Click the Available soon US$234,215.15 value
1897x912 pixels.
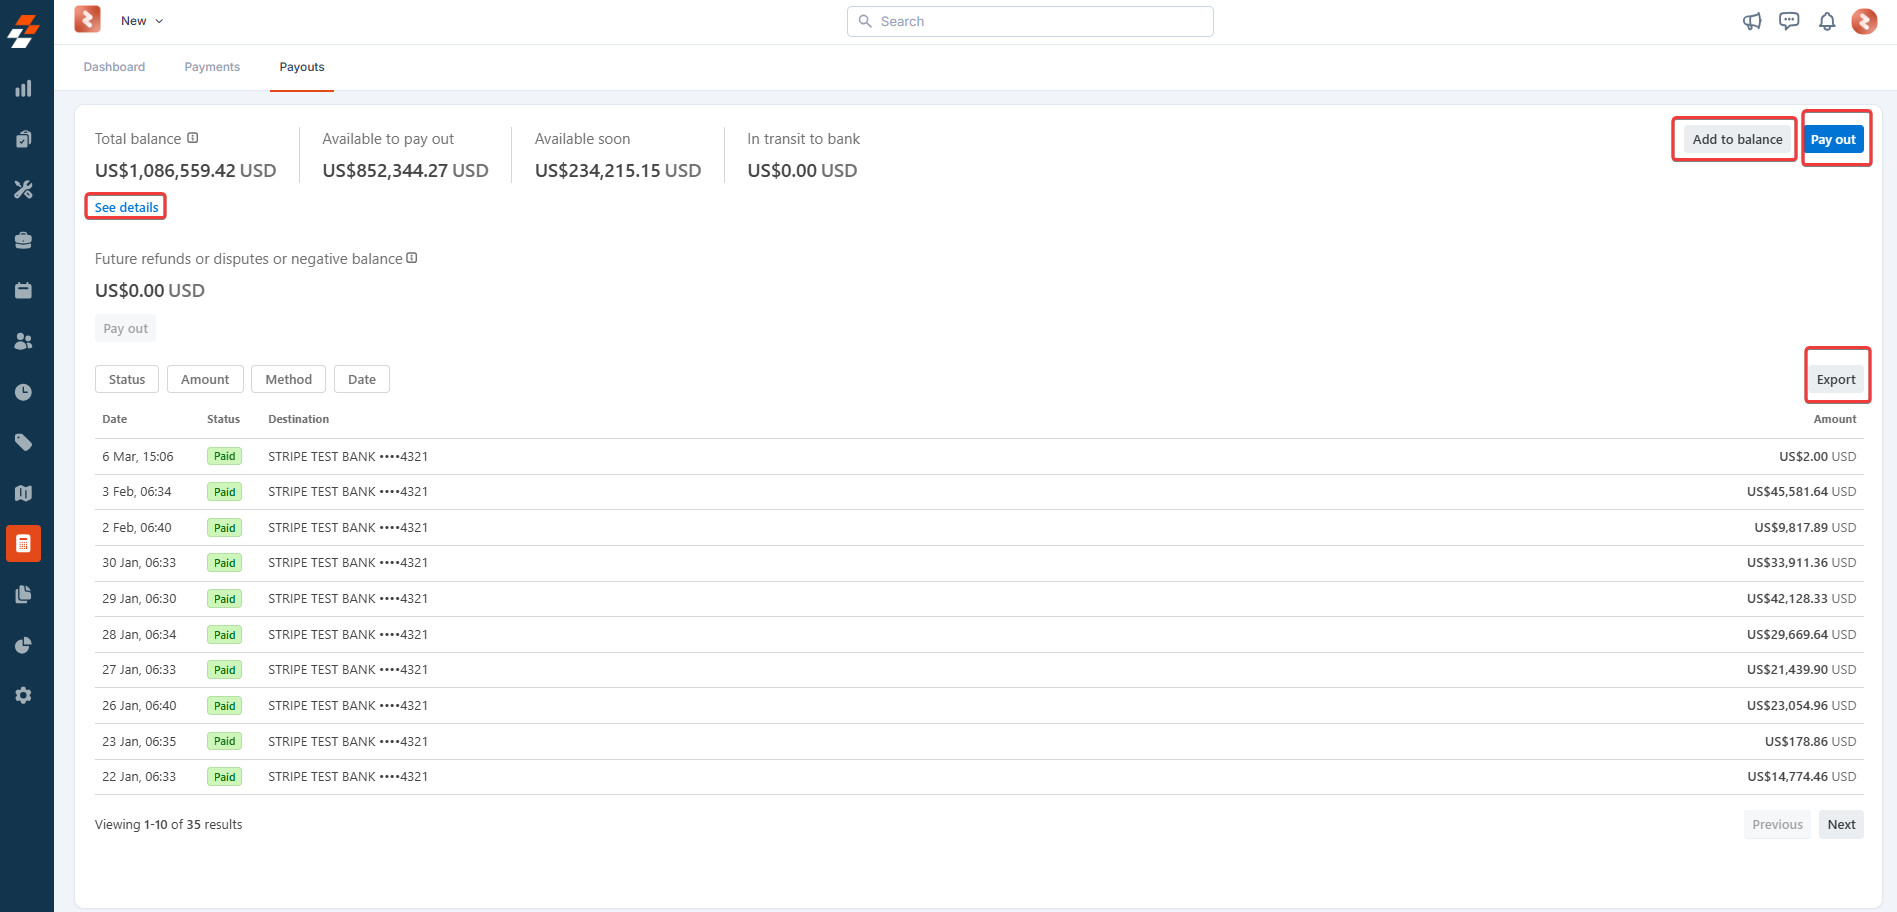click(x=618, y=171)
